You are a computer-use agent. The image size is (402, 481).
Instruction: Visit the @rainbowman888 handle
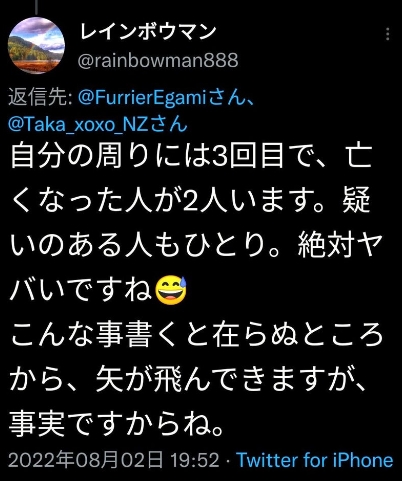coord(158,60)
